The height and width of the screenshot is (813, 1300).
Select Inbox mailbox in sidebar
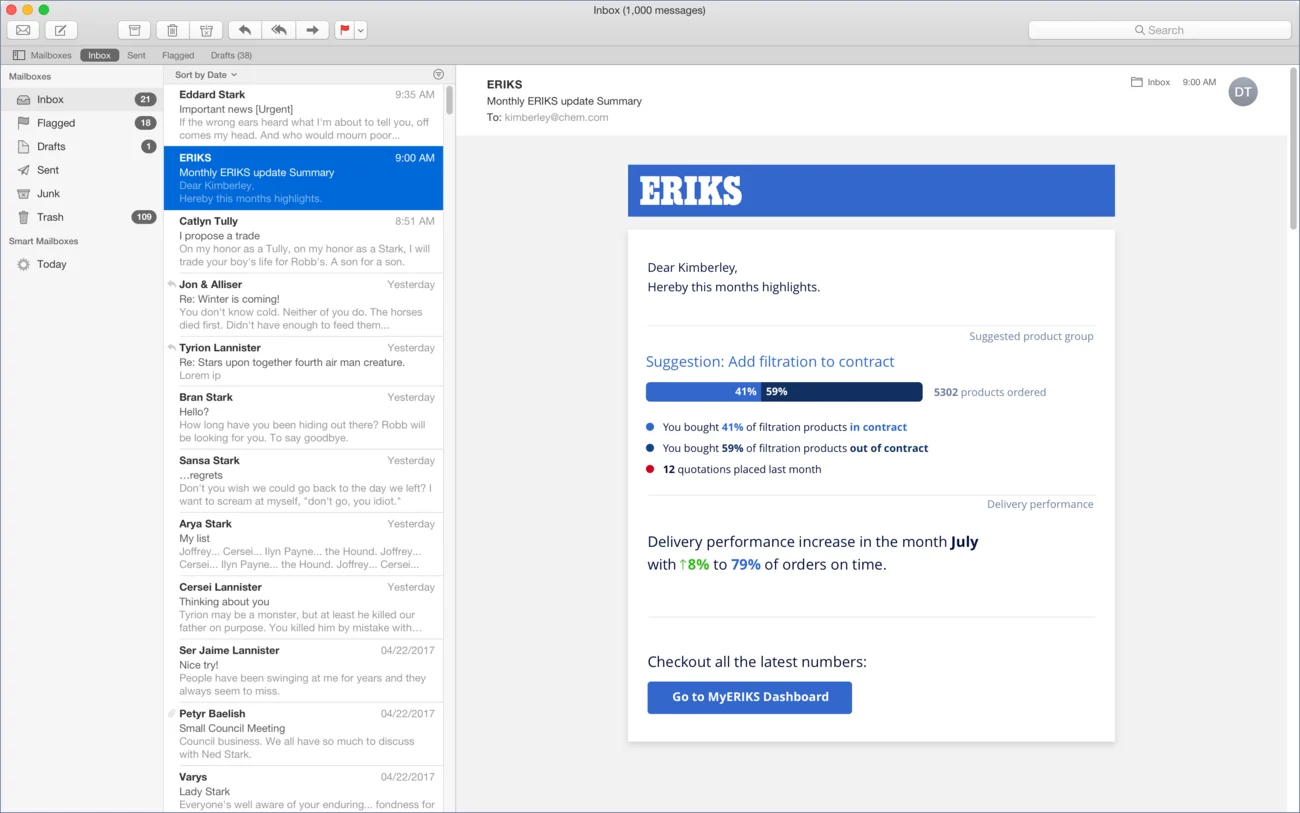[x=81, y=99]
